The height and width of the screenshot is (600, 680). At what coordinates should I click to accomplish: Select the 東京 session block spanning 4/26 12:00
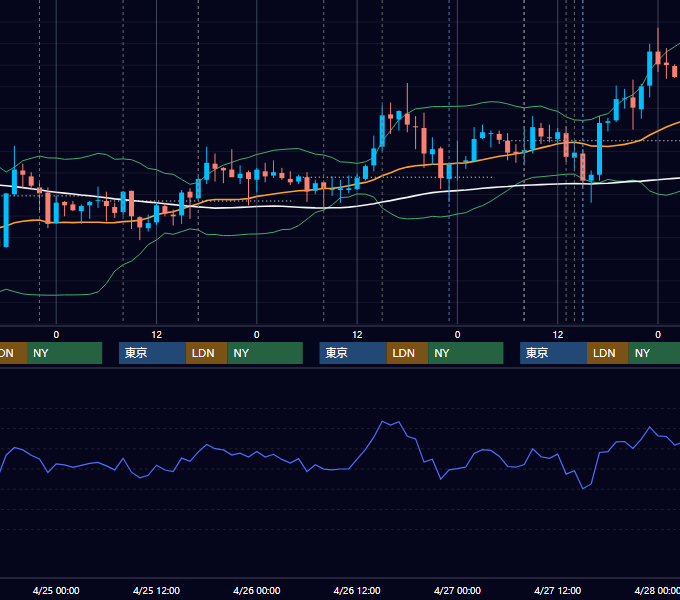[353, 353]
